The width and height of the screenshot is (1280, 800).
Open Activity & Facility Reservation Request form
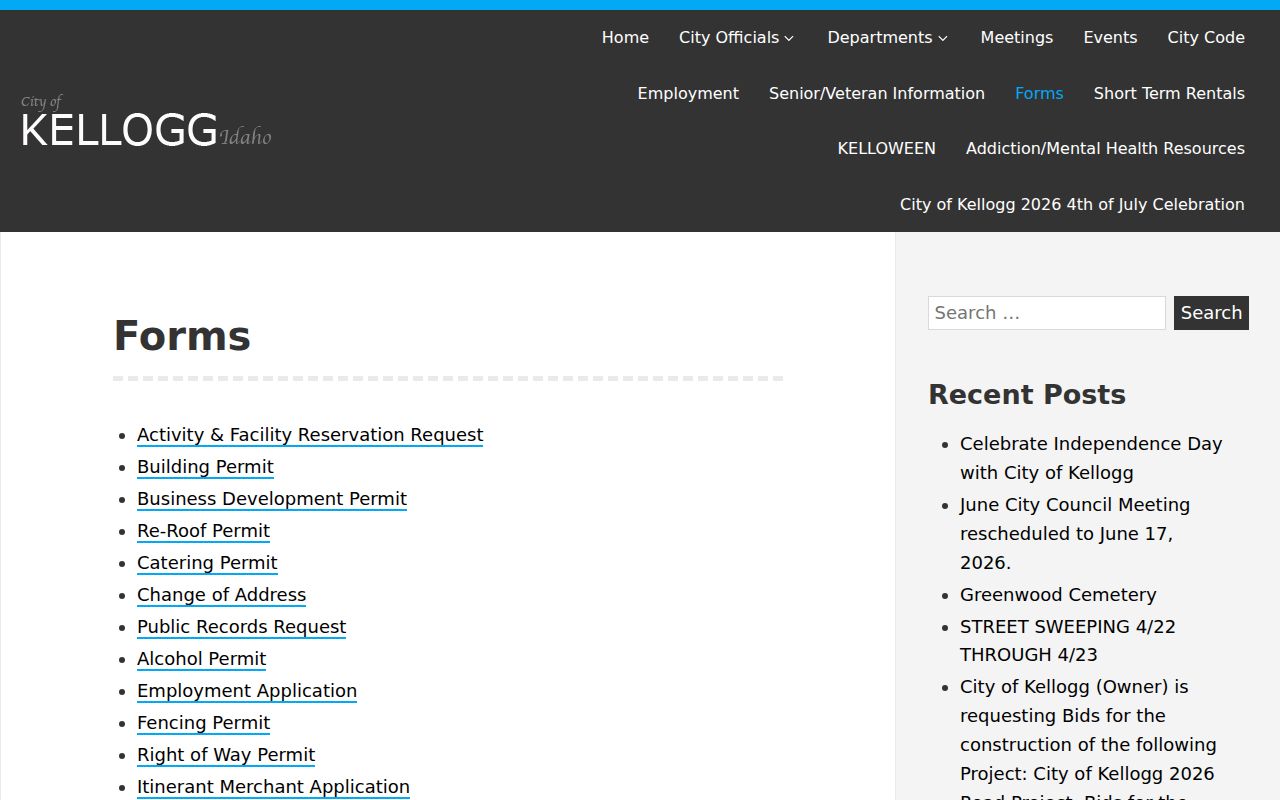310,435
